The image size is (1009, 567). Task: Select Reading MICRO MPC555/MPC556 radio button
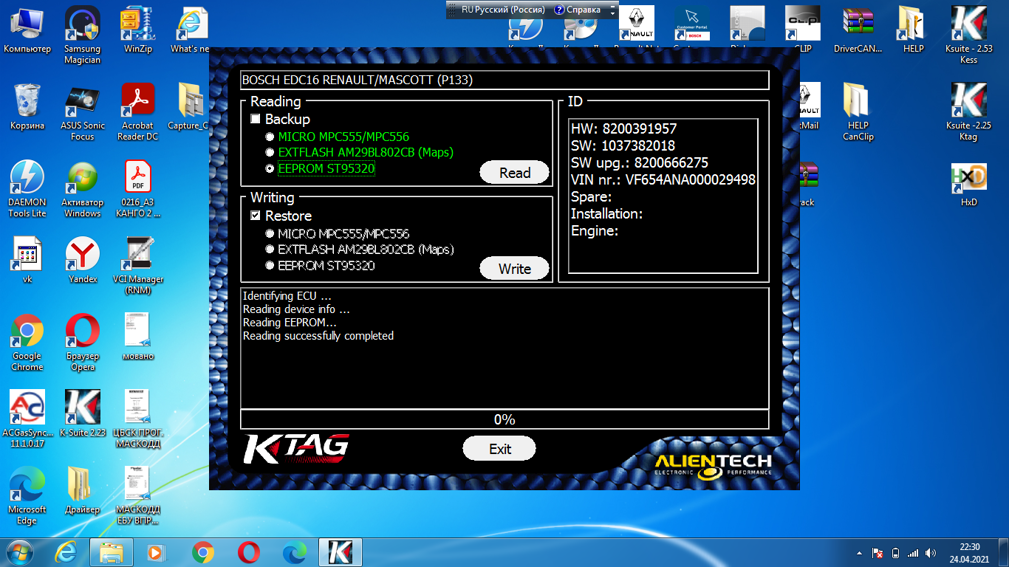click(x=270, y=136)
